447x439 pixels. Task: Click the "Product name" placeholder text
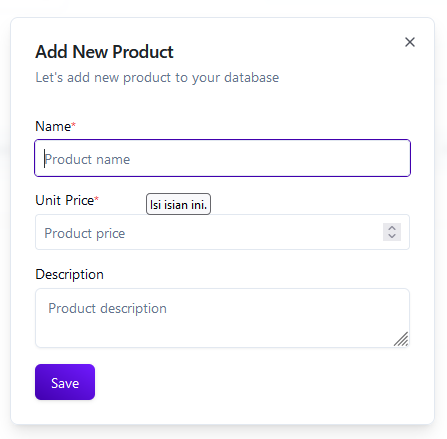coord(87,159)
